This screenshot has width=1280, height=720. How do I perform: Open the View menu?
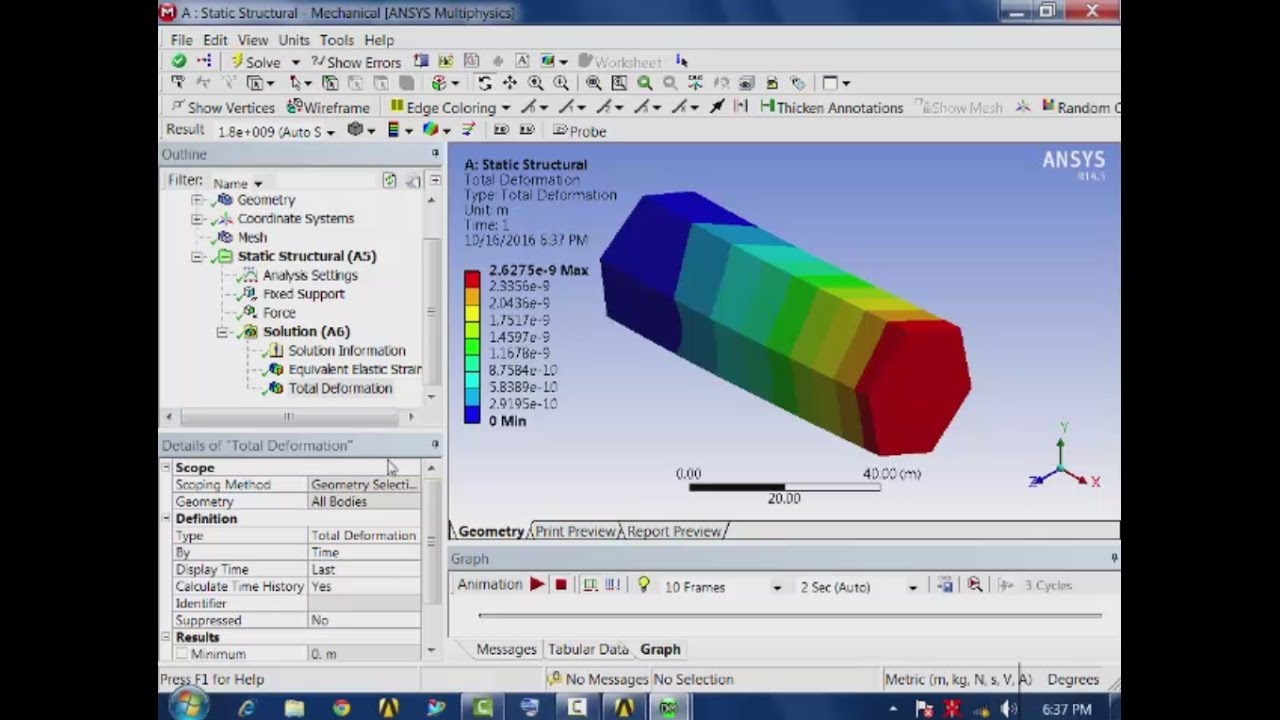(x=252, y=40)
